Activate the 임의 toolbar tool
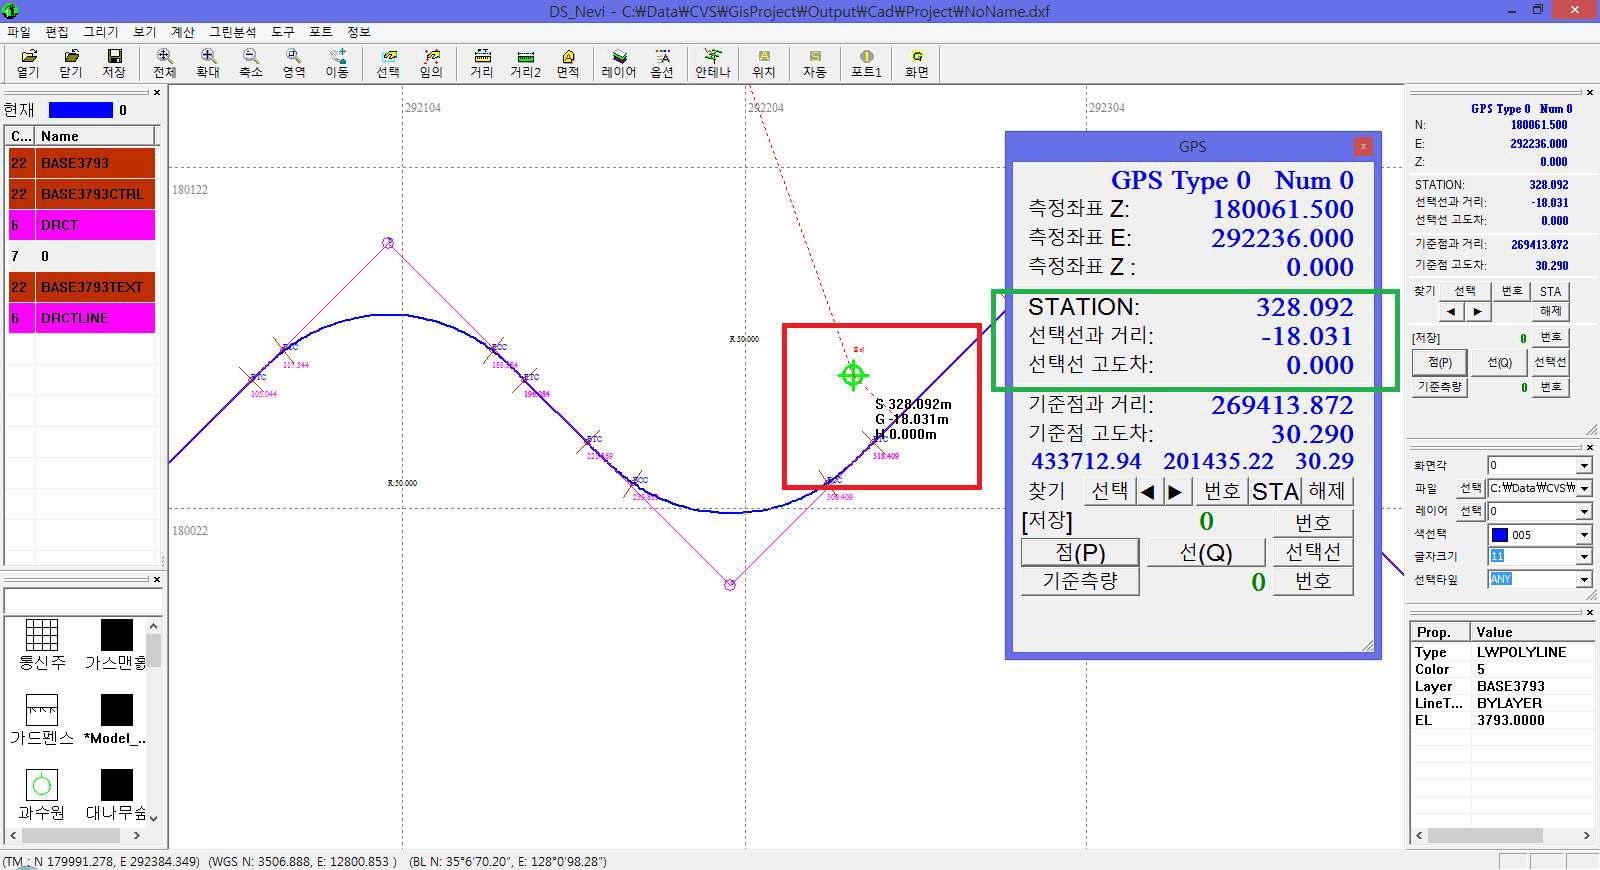The image size is (1600, 870). coord(431,63)
